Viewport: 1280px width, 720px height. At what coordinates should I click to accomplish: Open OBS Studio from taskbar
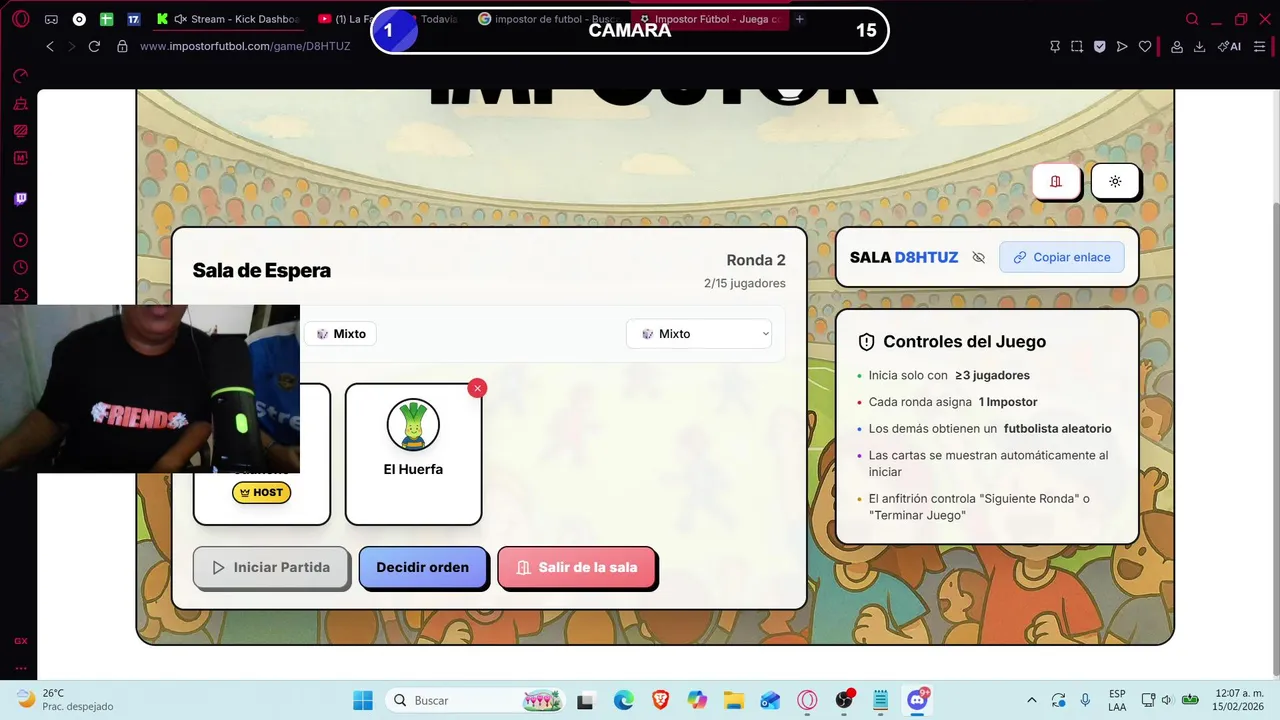844,700
